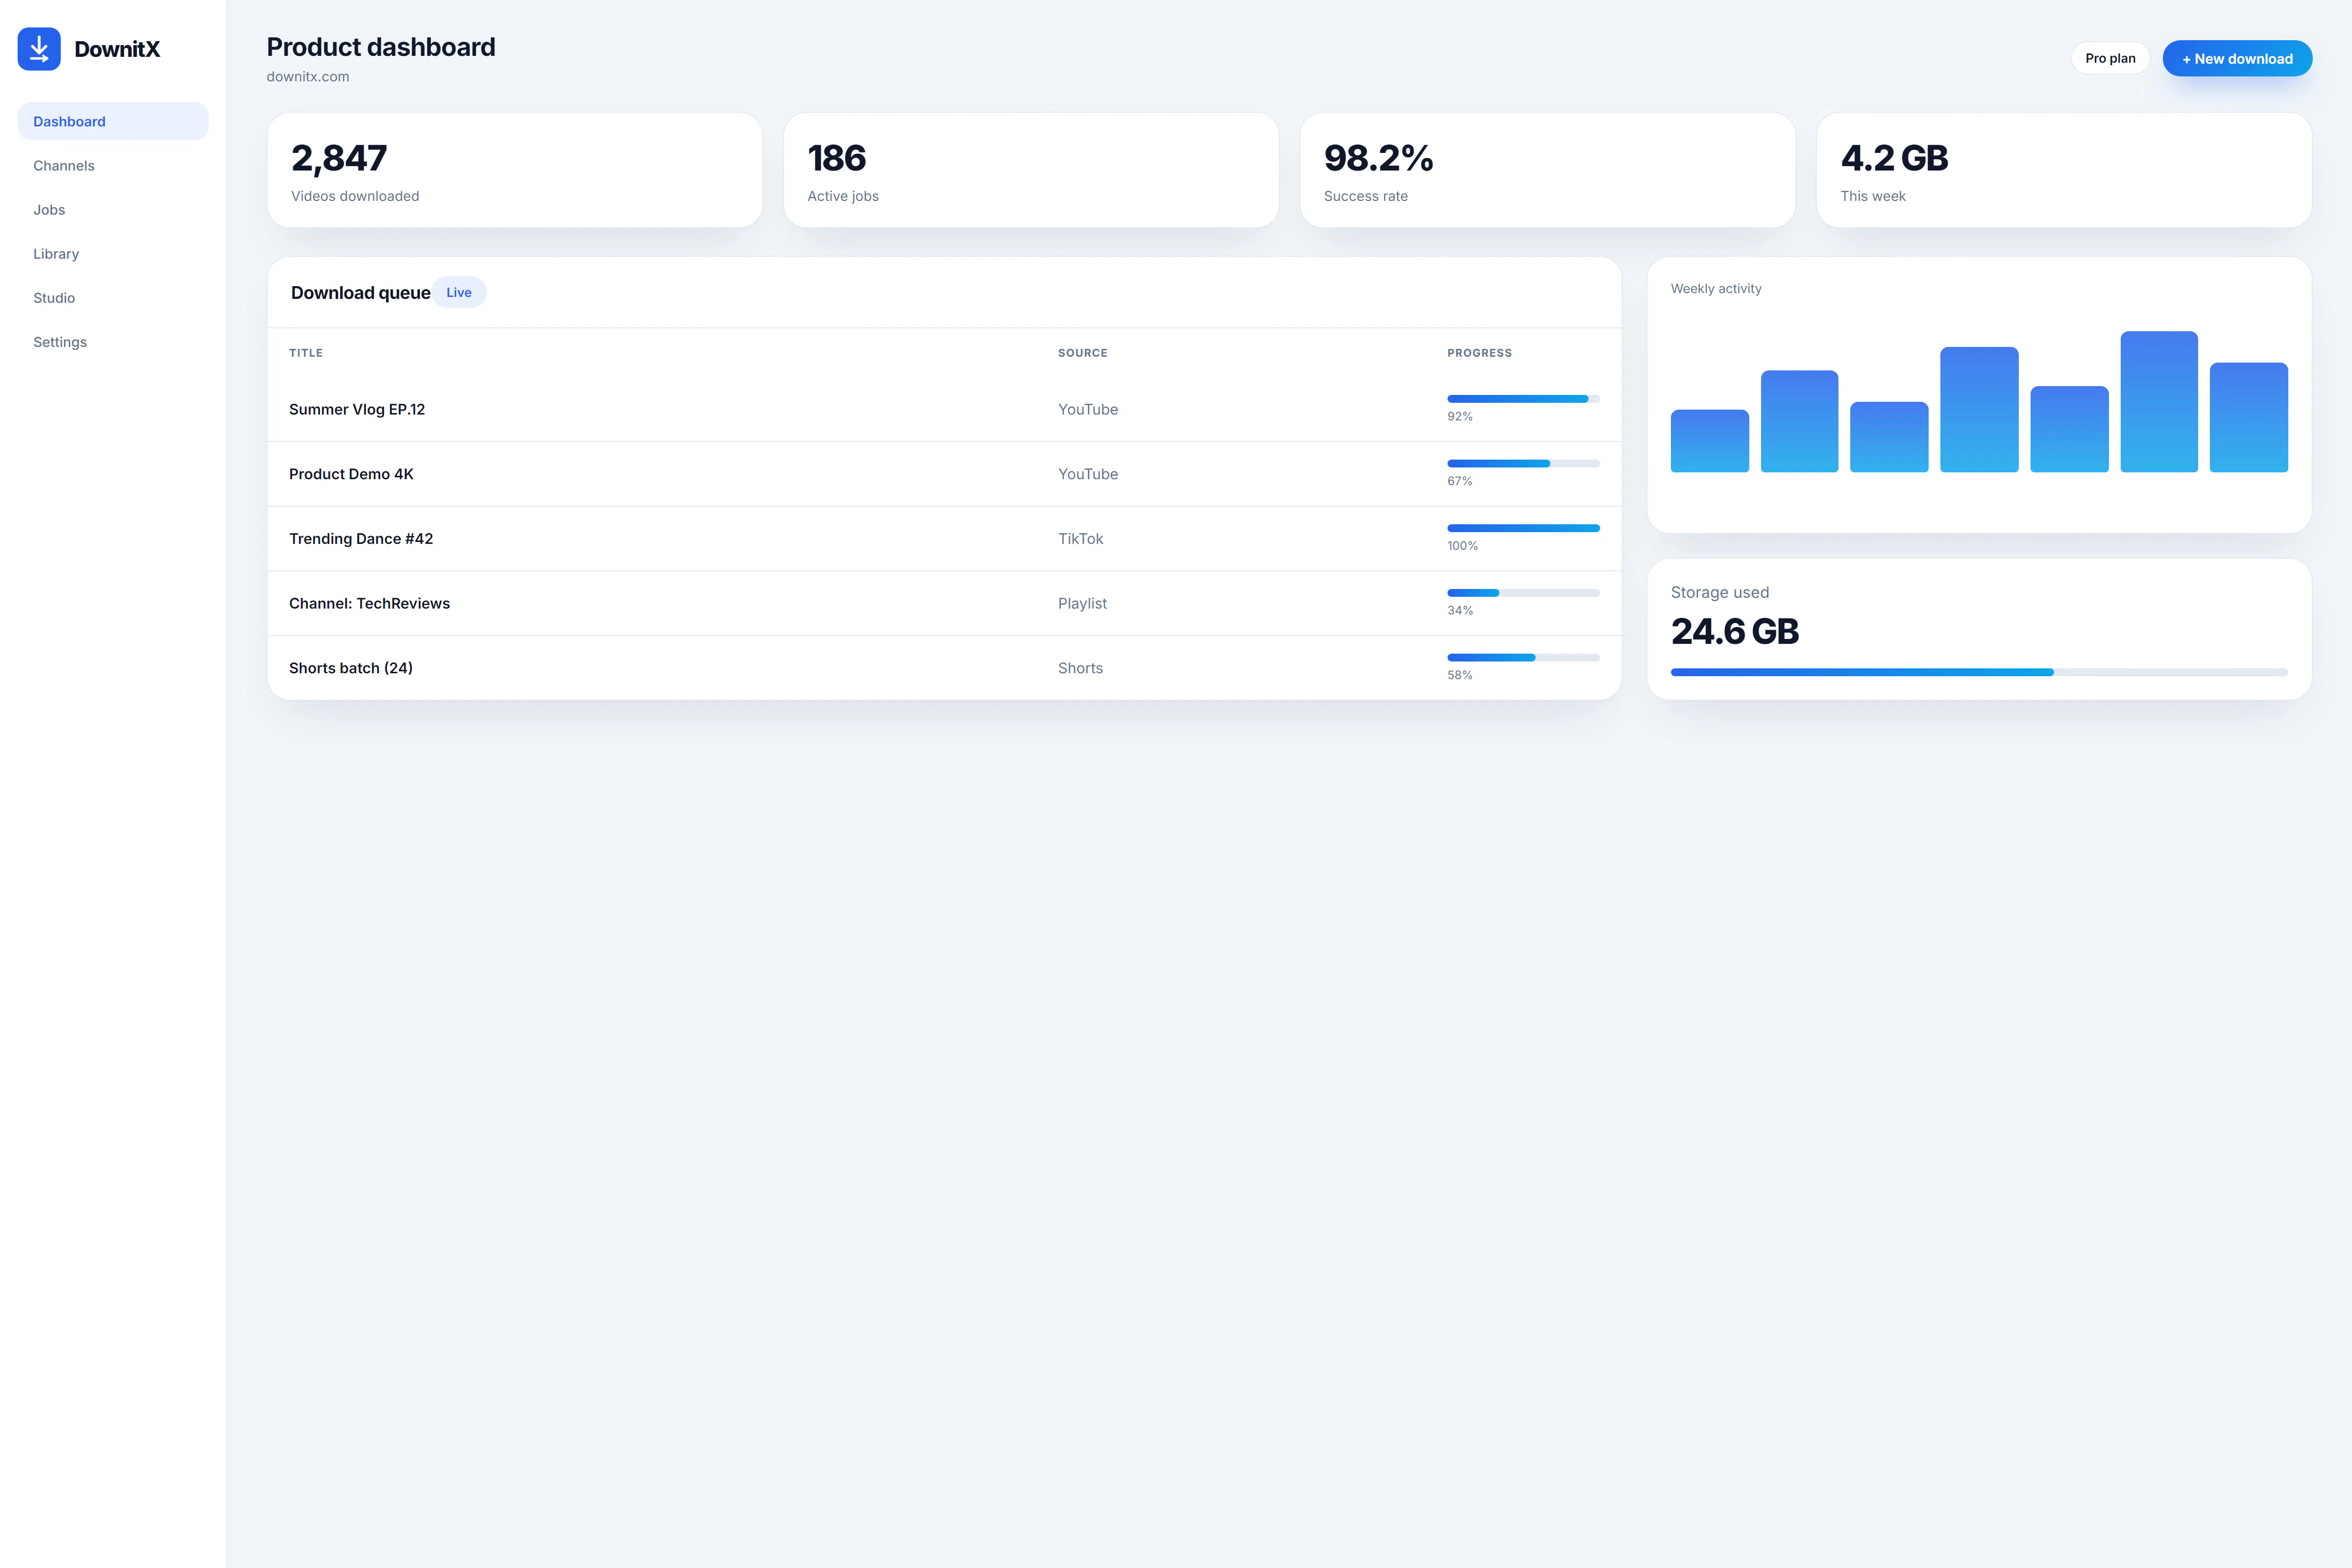The image size is (2352, 1568).
Task: Select the Product Demo 4K title
Action: (x=351, y=474)
